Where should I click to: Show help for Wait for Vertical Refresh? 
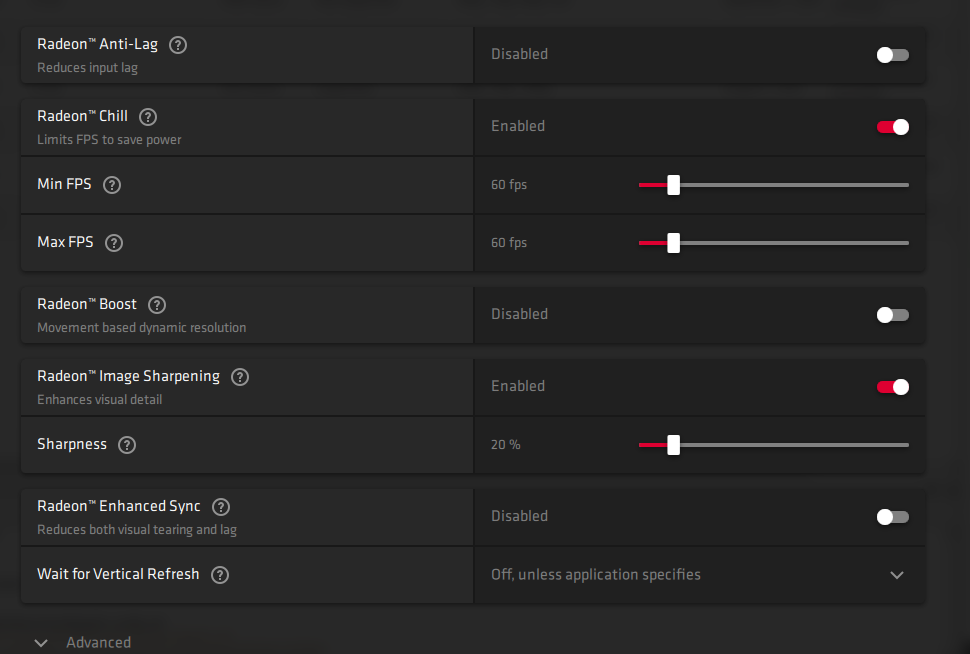pyautogui.click(x=220, y=575)
